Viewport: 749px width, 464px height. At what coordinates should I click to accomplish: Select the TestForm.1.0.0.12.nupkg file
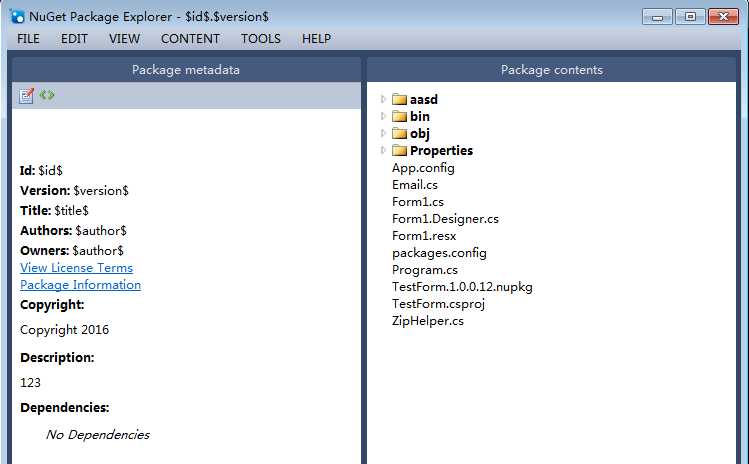462,287
